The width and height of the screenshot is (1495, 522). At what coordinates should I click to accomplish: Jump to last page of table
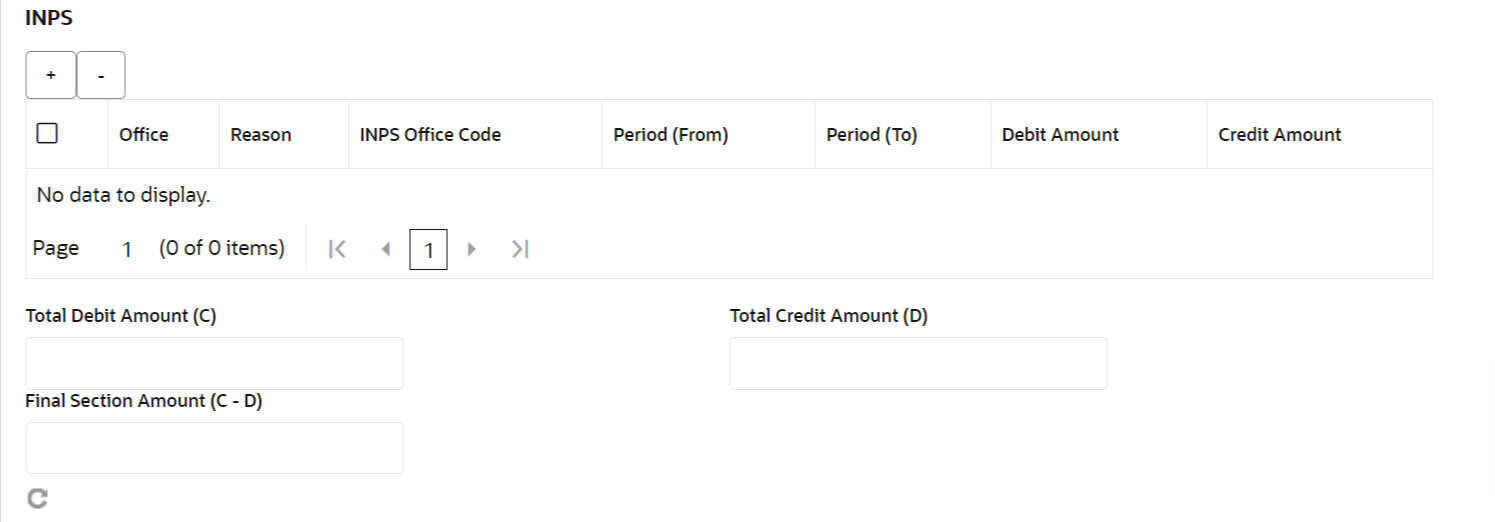pos(519,250)
